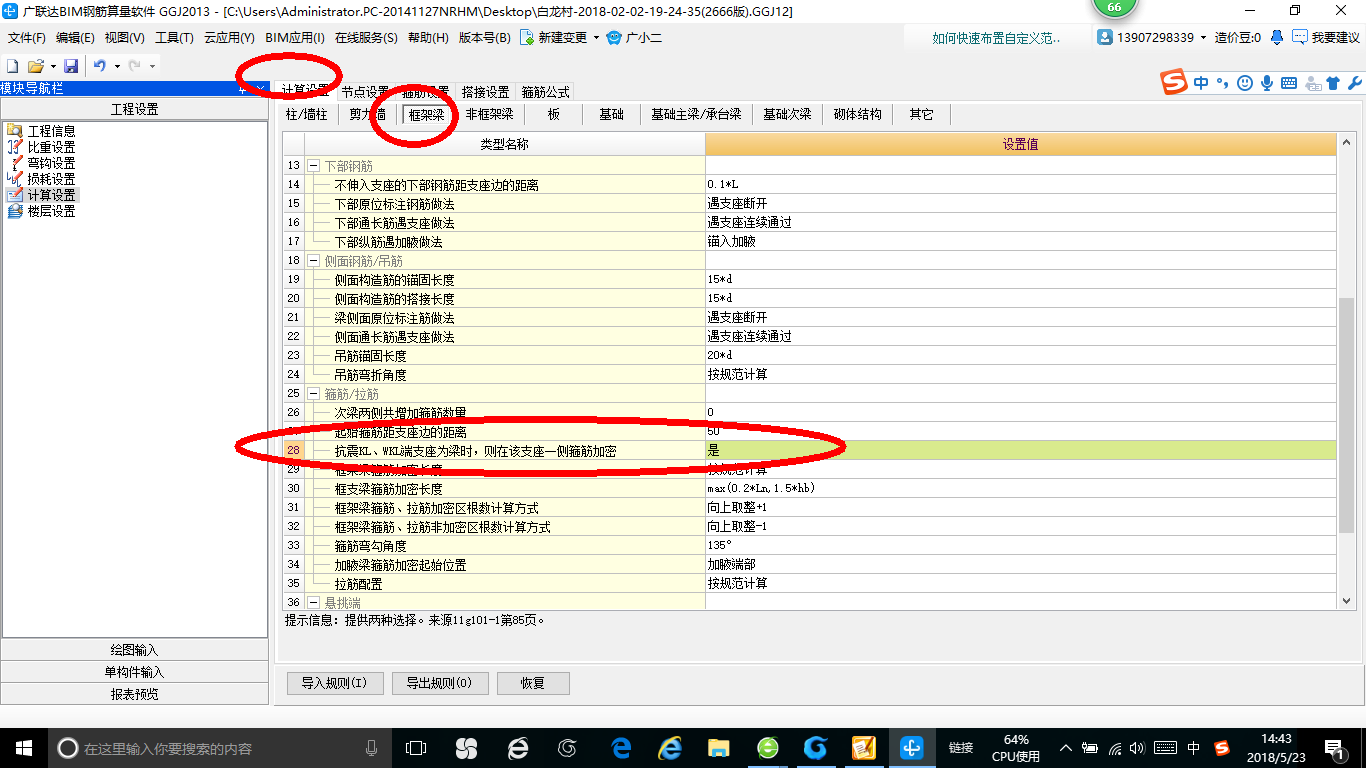Open File Explorer from taskbar
This screenshot has height=768, width=1366.
[x=718, y=748]
